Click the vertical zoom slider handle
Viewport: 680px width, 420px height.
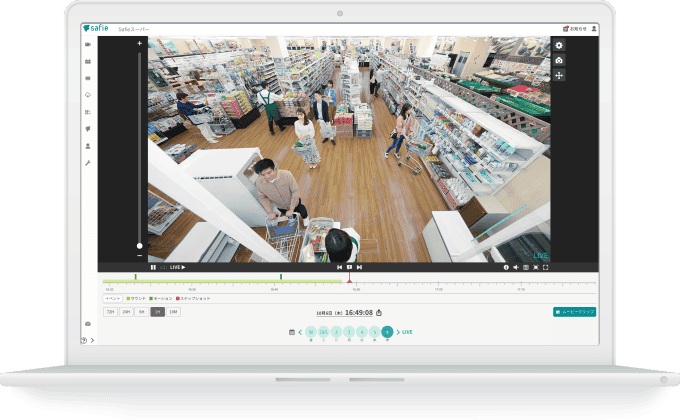pyautogui.click(x=139, y=245)
